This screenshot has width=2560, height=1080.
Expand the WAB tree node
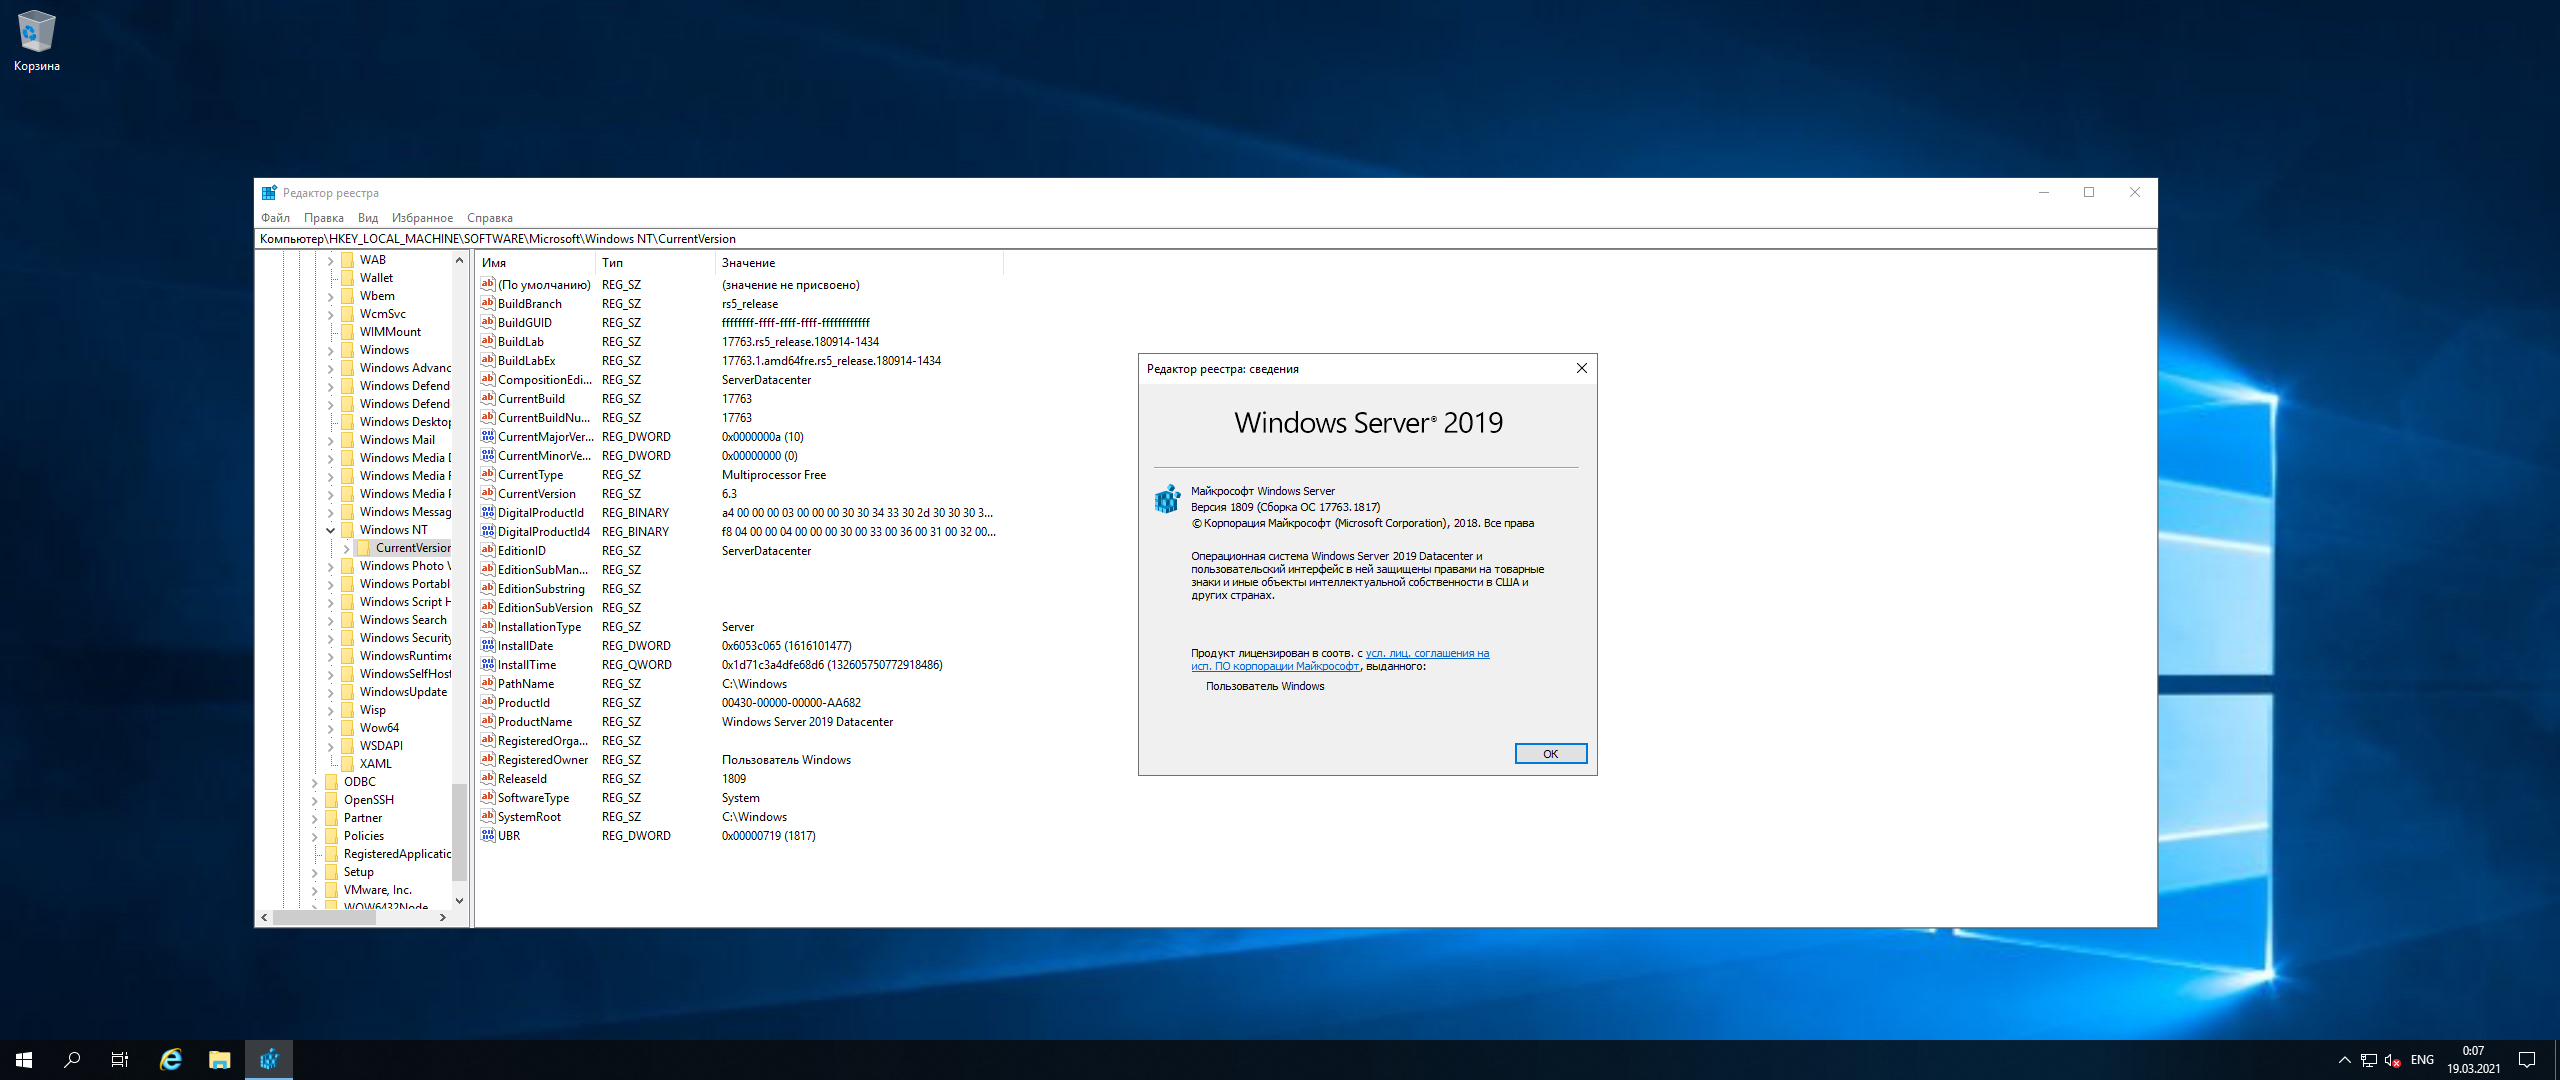pyautogui.click(x=330, y=260)
